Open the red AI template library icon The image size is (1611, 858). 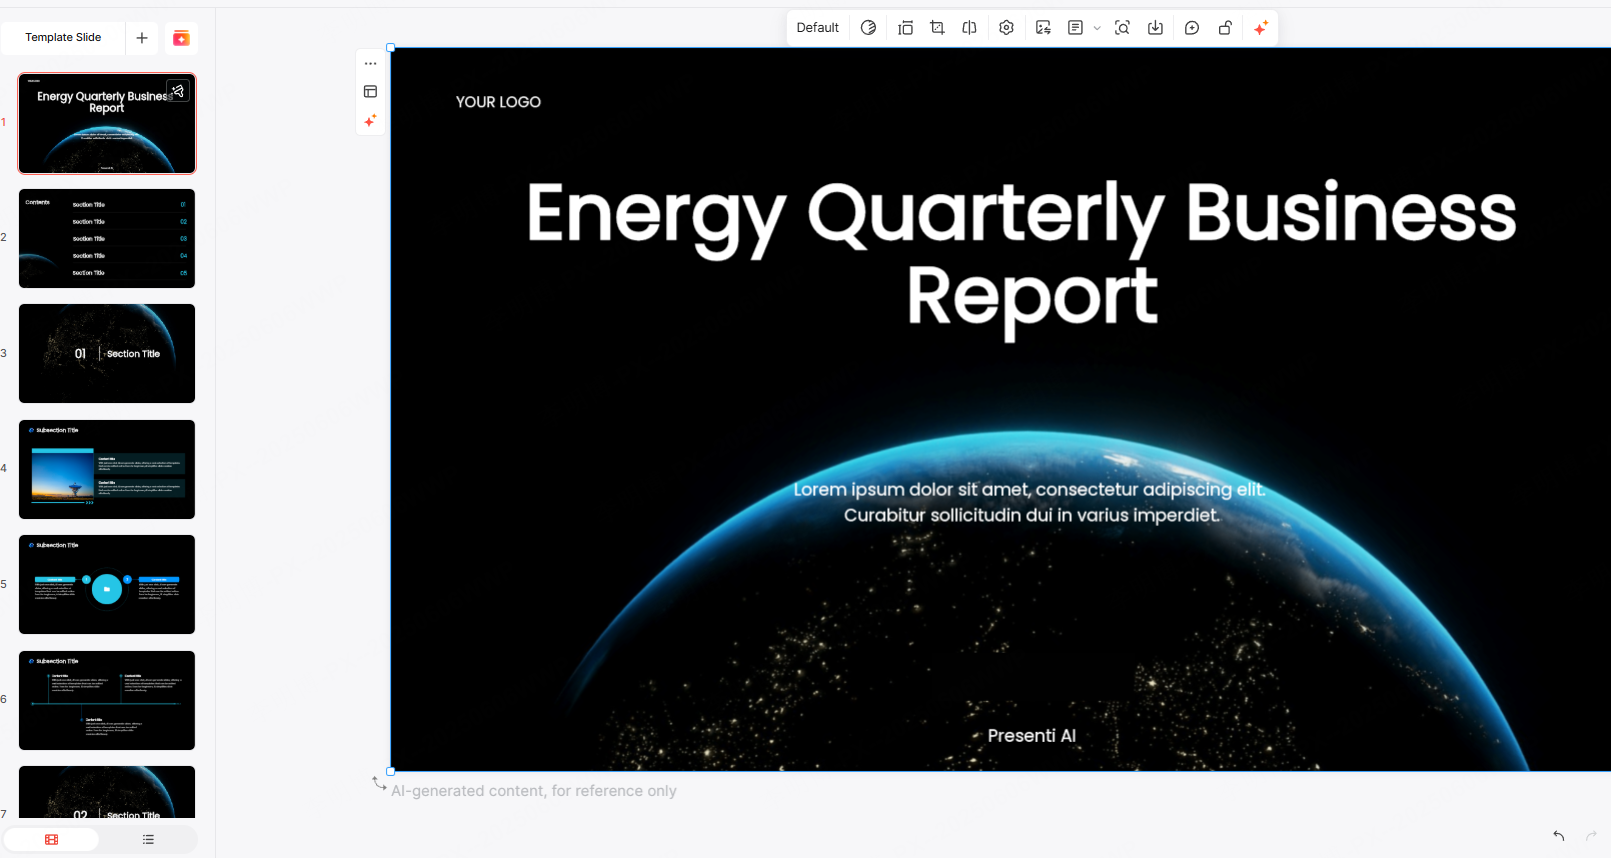coord(181,38)
